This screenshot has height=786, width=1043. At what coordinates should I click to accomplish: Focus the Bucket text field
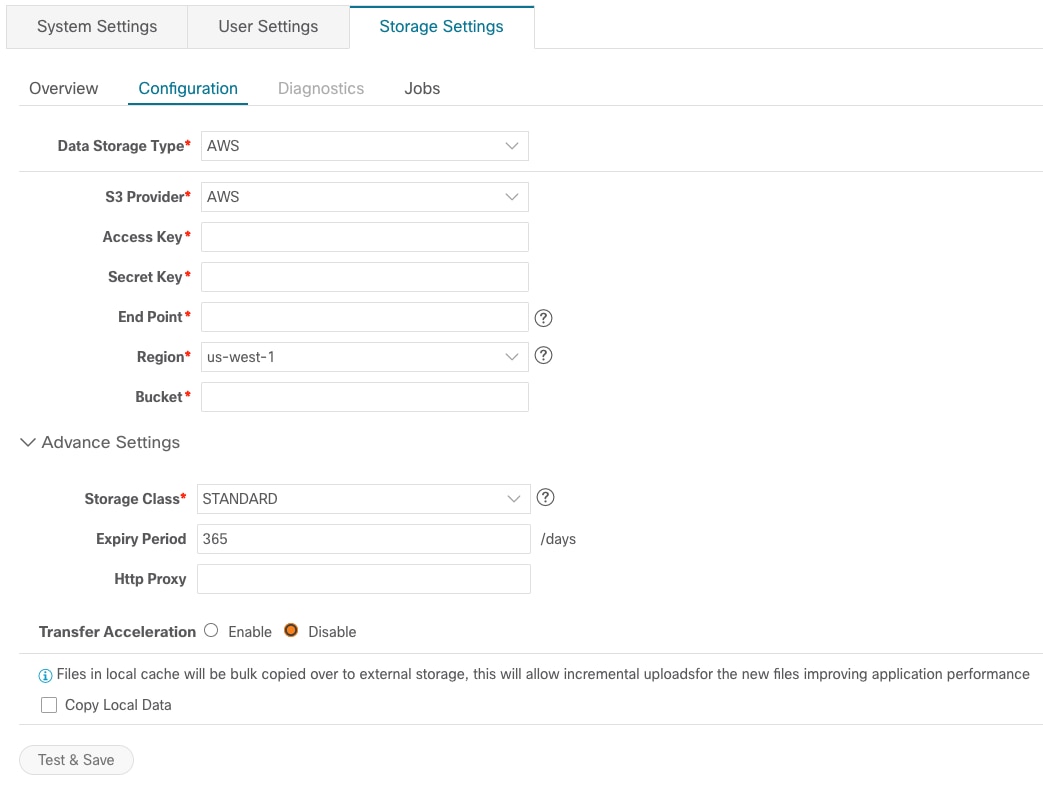pyautogui.click(x=364, y=397)
